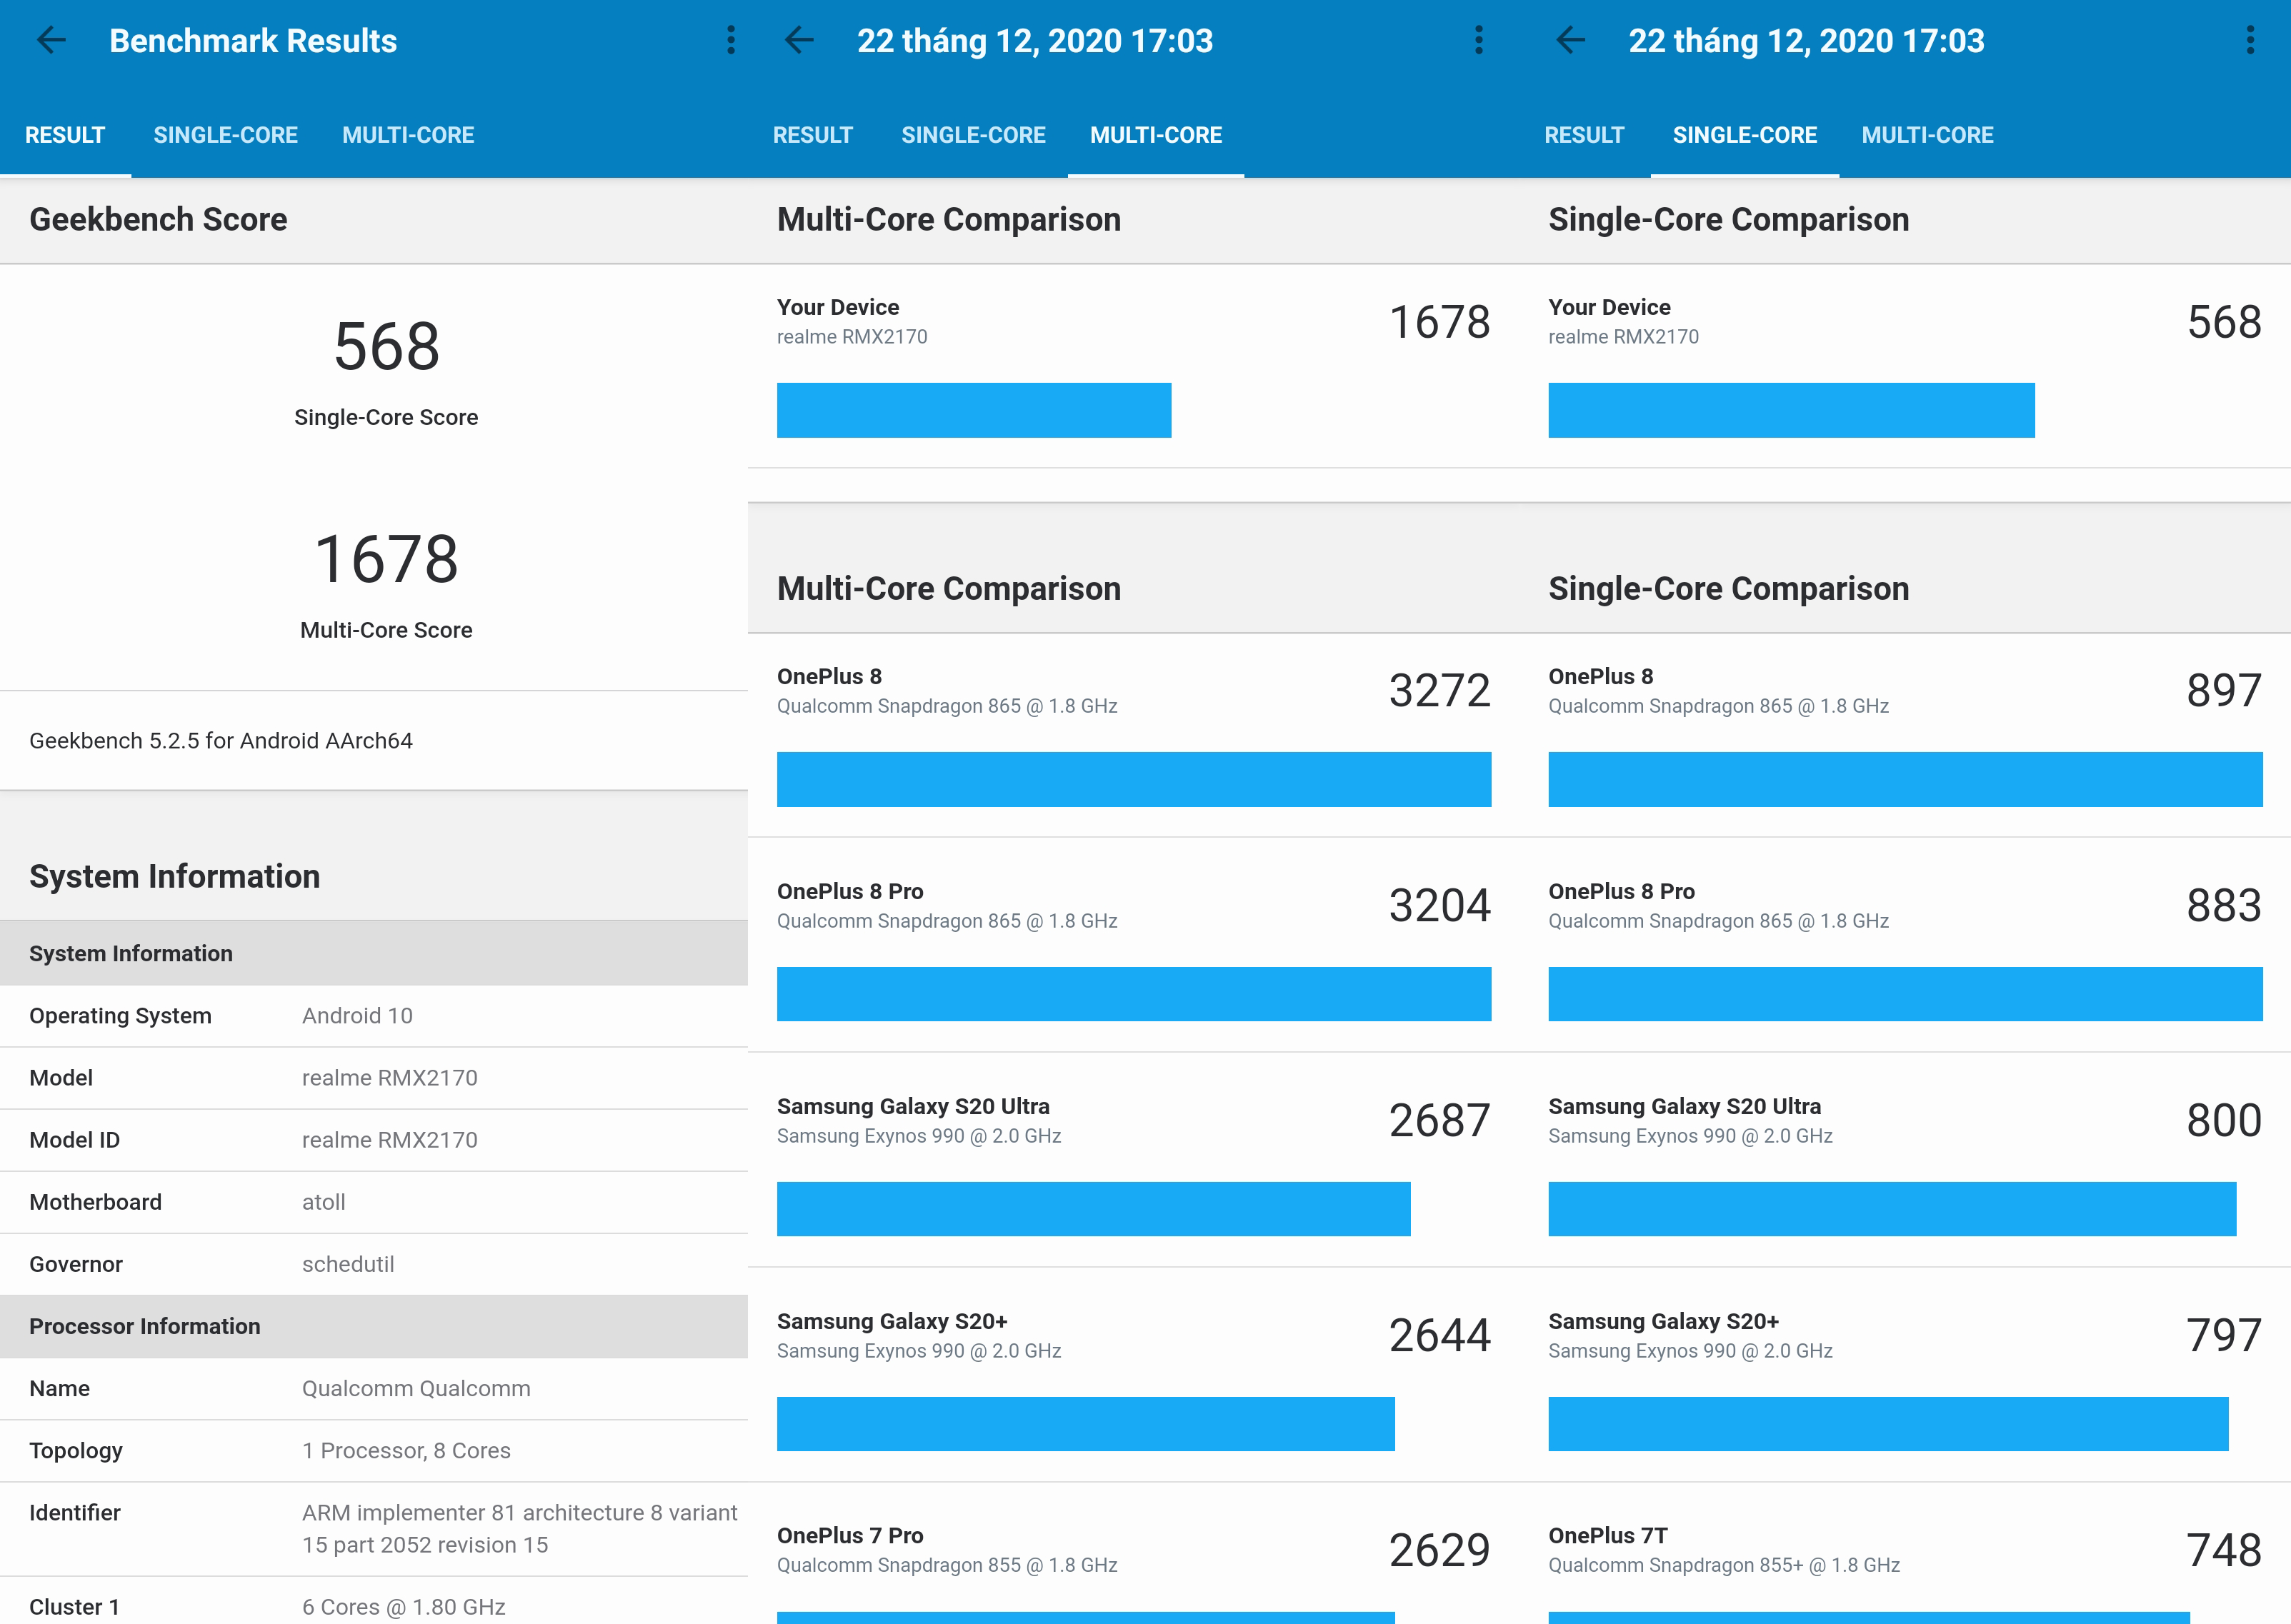Screen dimensions: 2291x1624
Task: Tap Your Device single-core bar for 568
Action: click(x=1791, y=410)
